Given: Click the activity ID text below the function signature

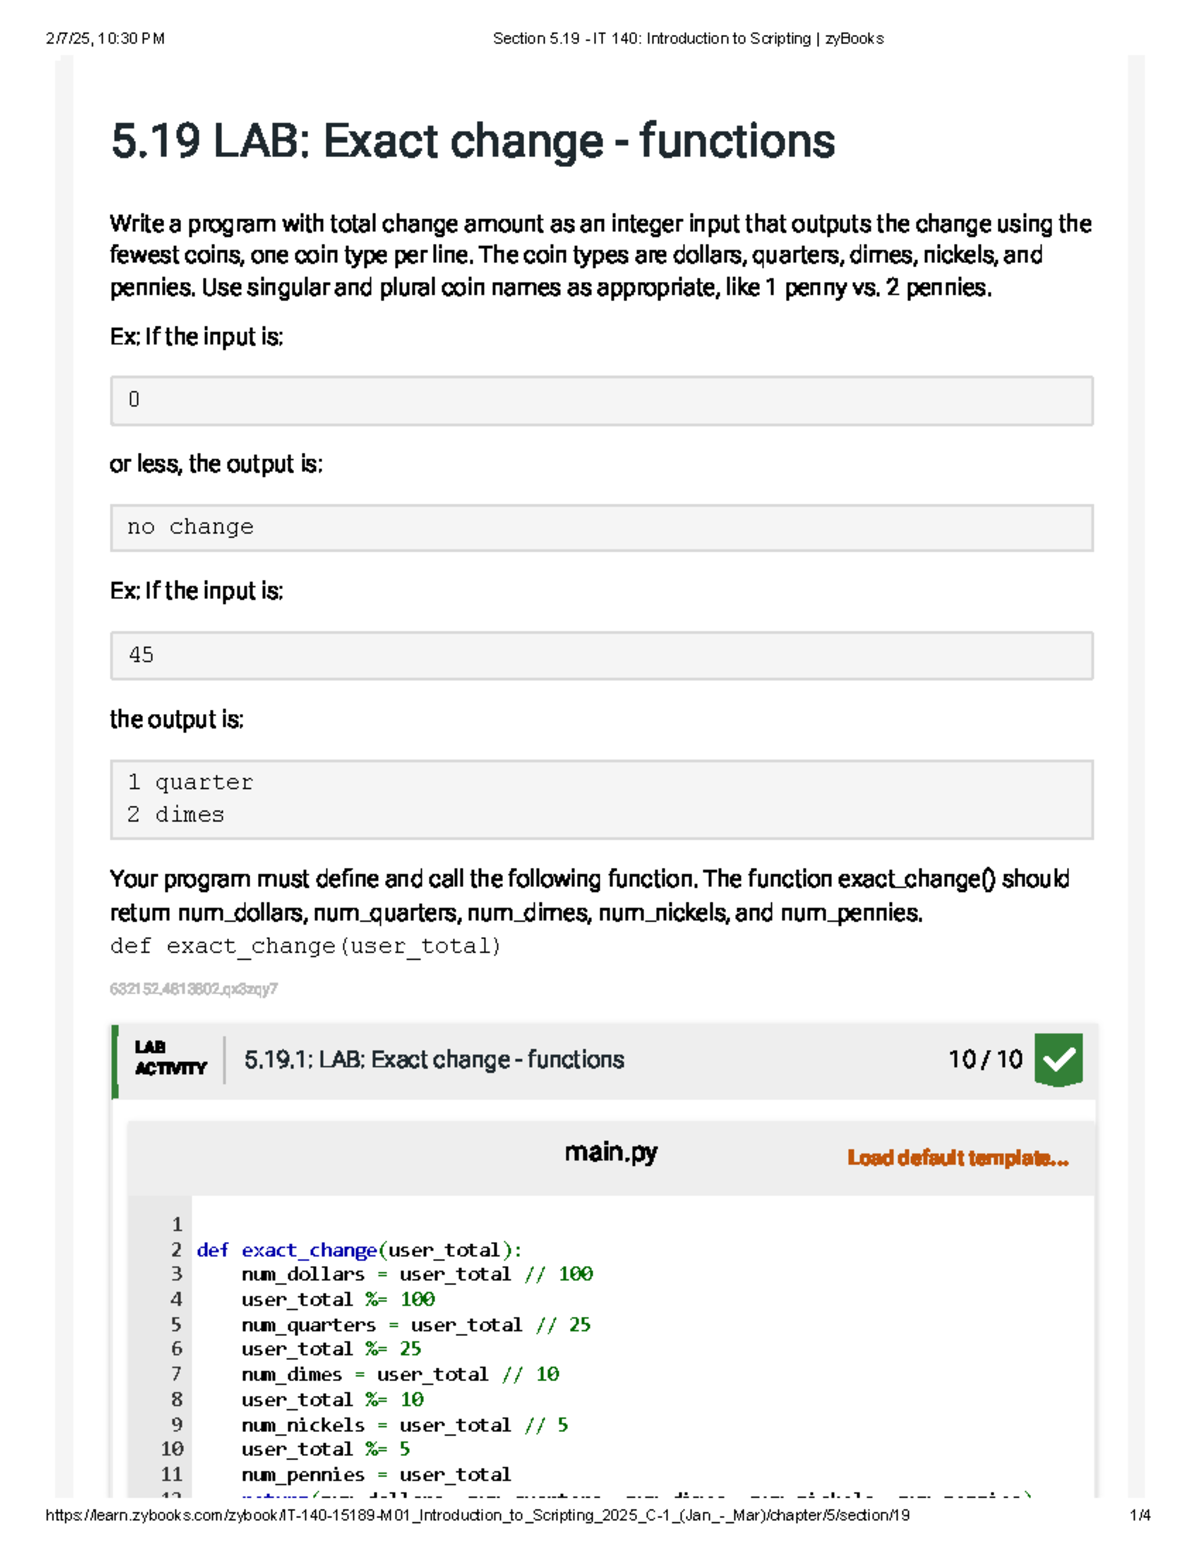Looking at the screenshot, I should (194, 989).
